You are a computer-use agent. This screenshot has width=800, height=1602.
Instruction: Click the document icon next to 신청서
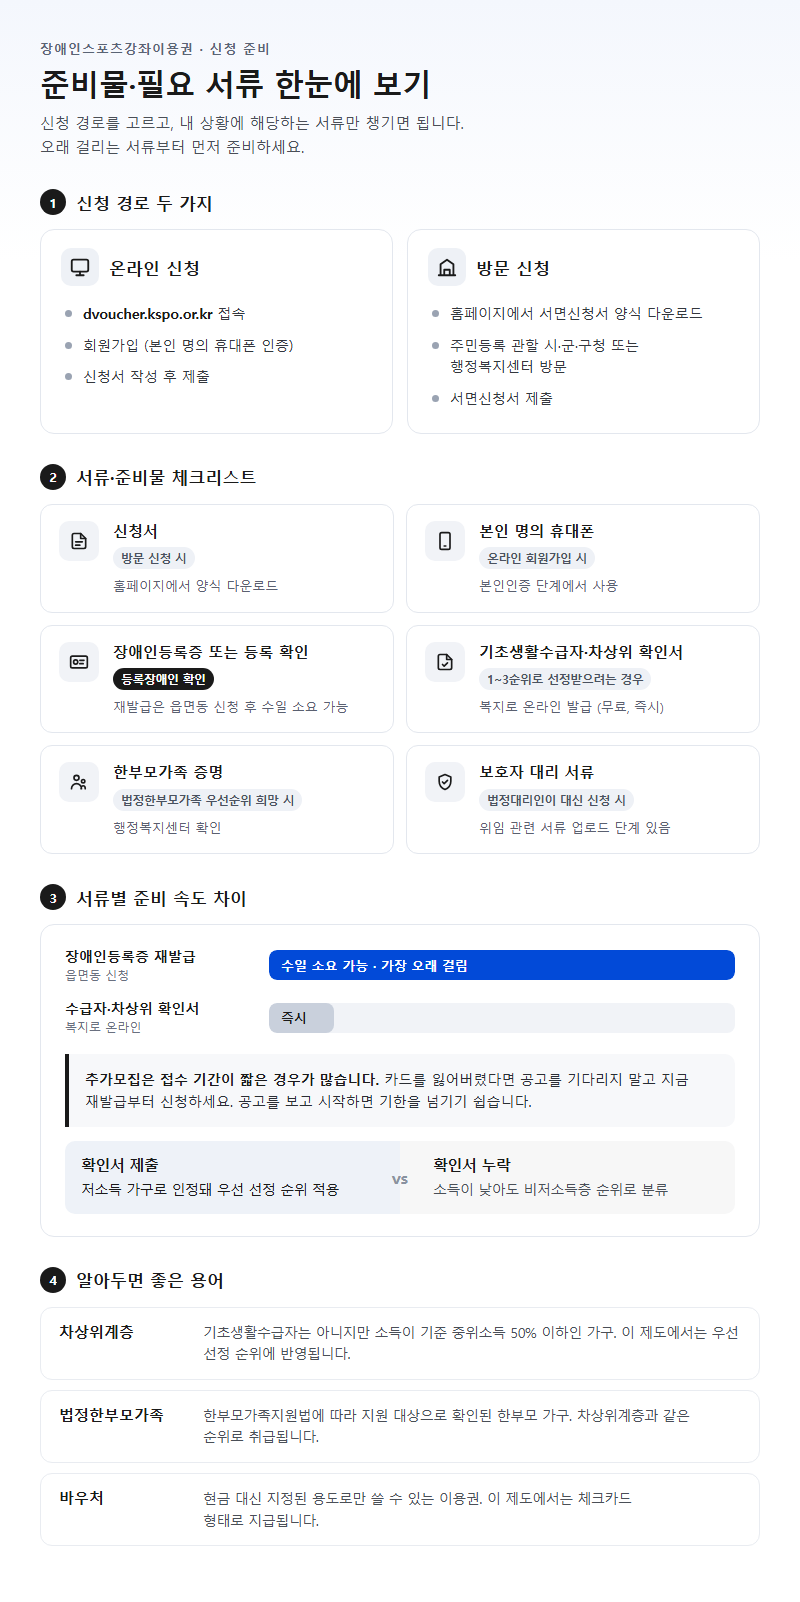(x=79, y=541)
